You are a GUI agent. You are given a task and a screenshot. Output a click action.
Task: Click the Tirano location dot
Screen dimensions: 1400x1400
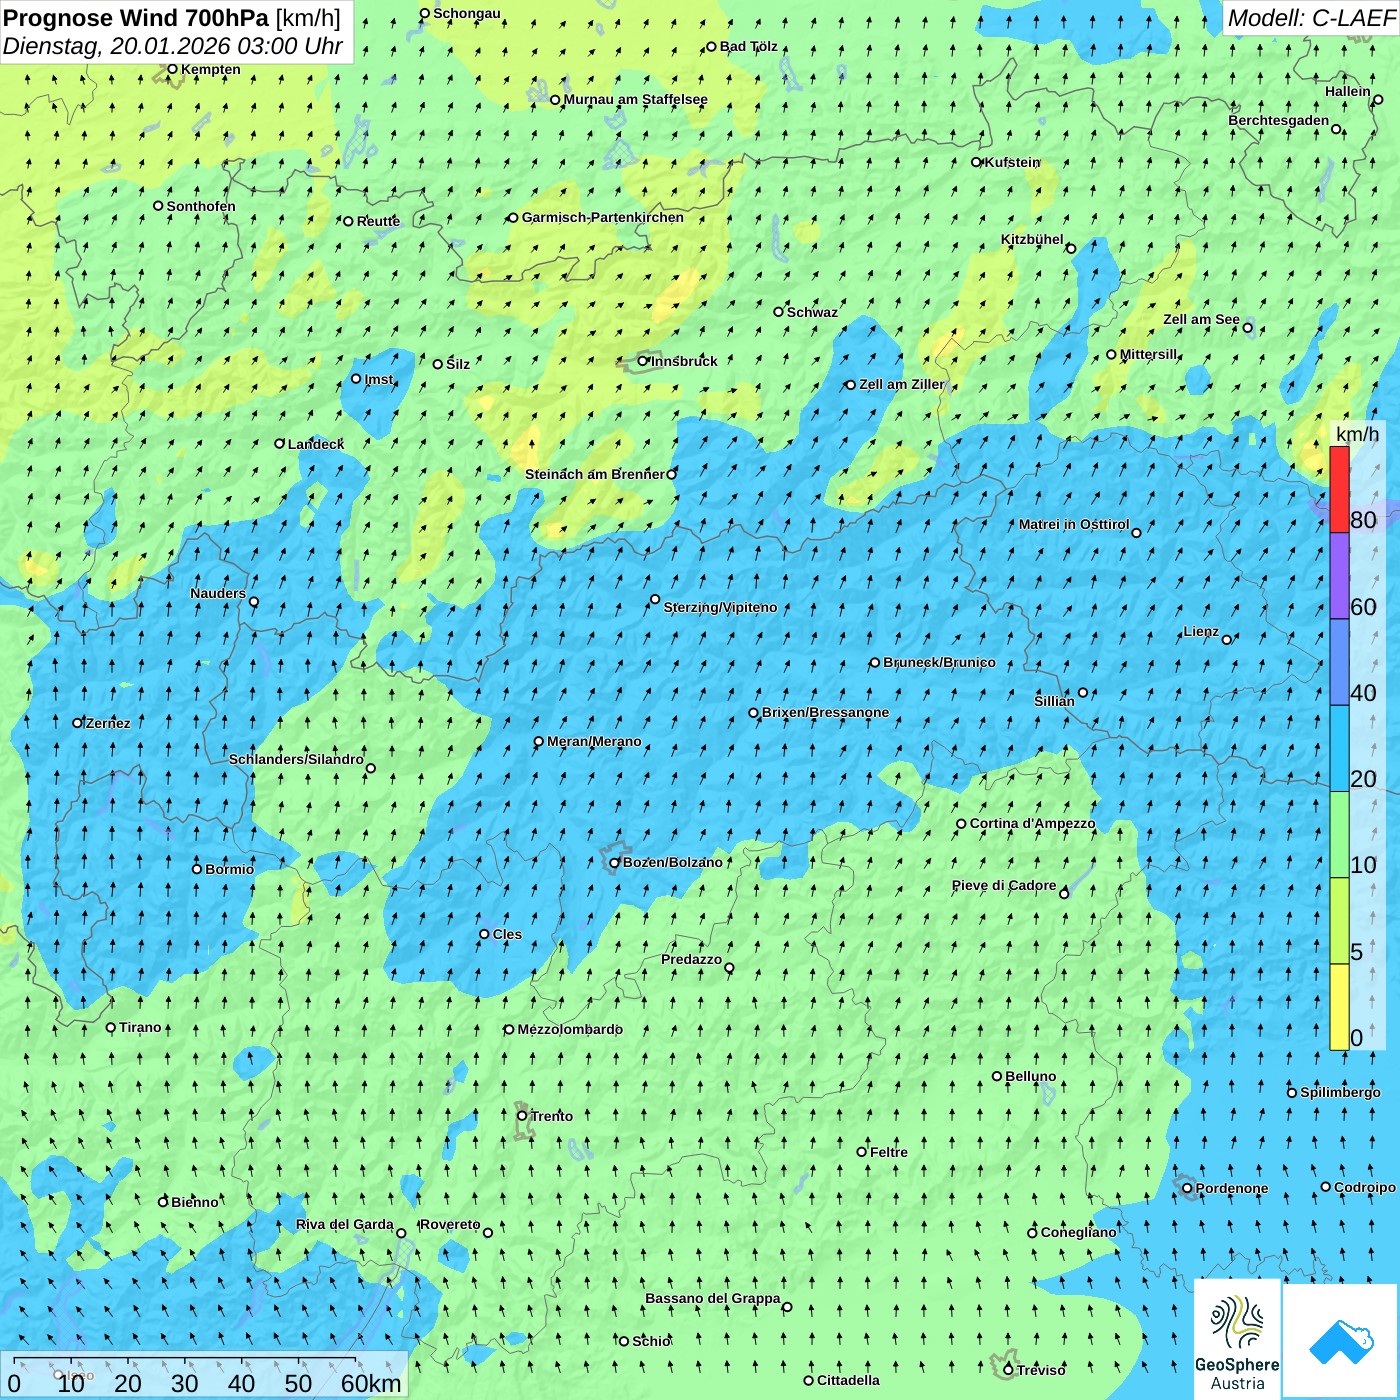pos(111,1028)
